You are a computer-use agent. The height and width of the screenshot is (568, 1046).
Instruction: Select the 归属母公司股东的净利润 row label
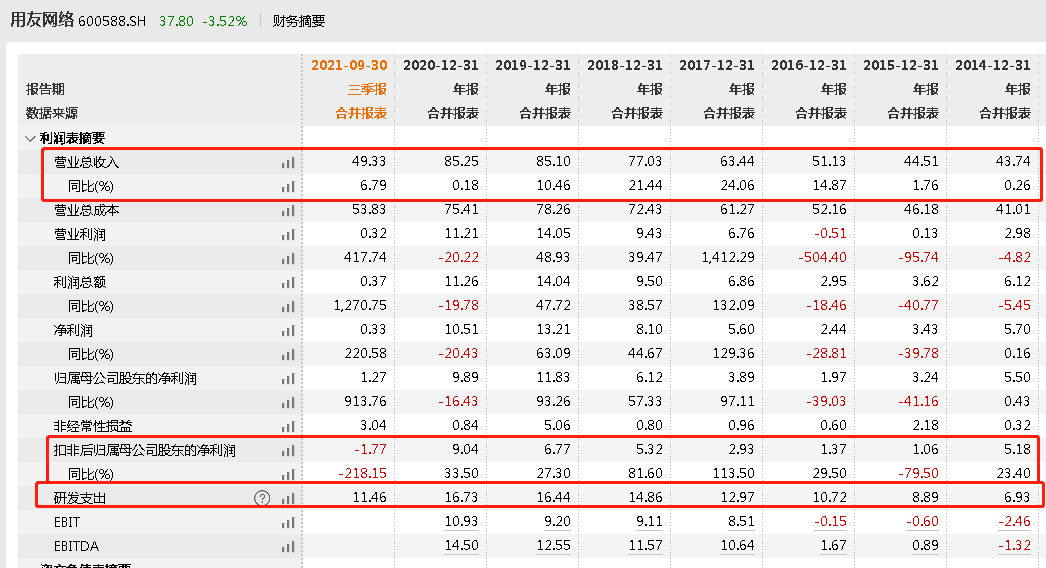125,378
